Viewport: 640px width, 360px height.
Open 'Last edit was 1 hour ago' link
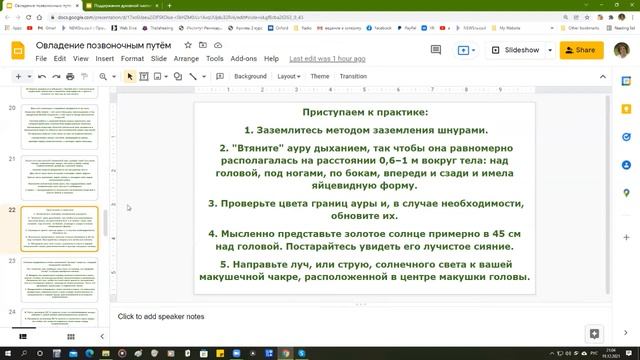(327, 59)
